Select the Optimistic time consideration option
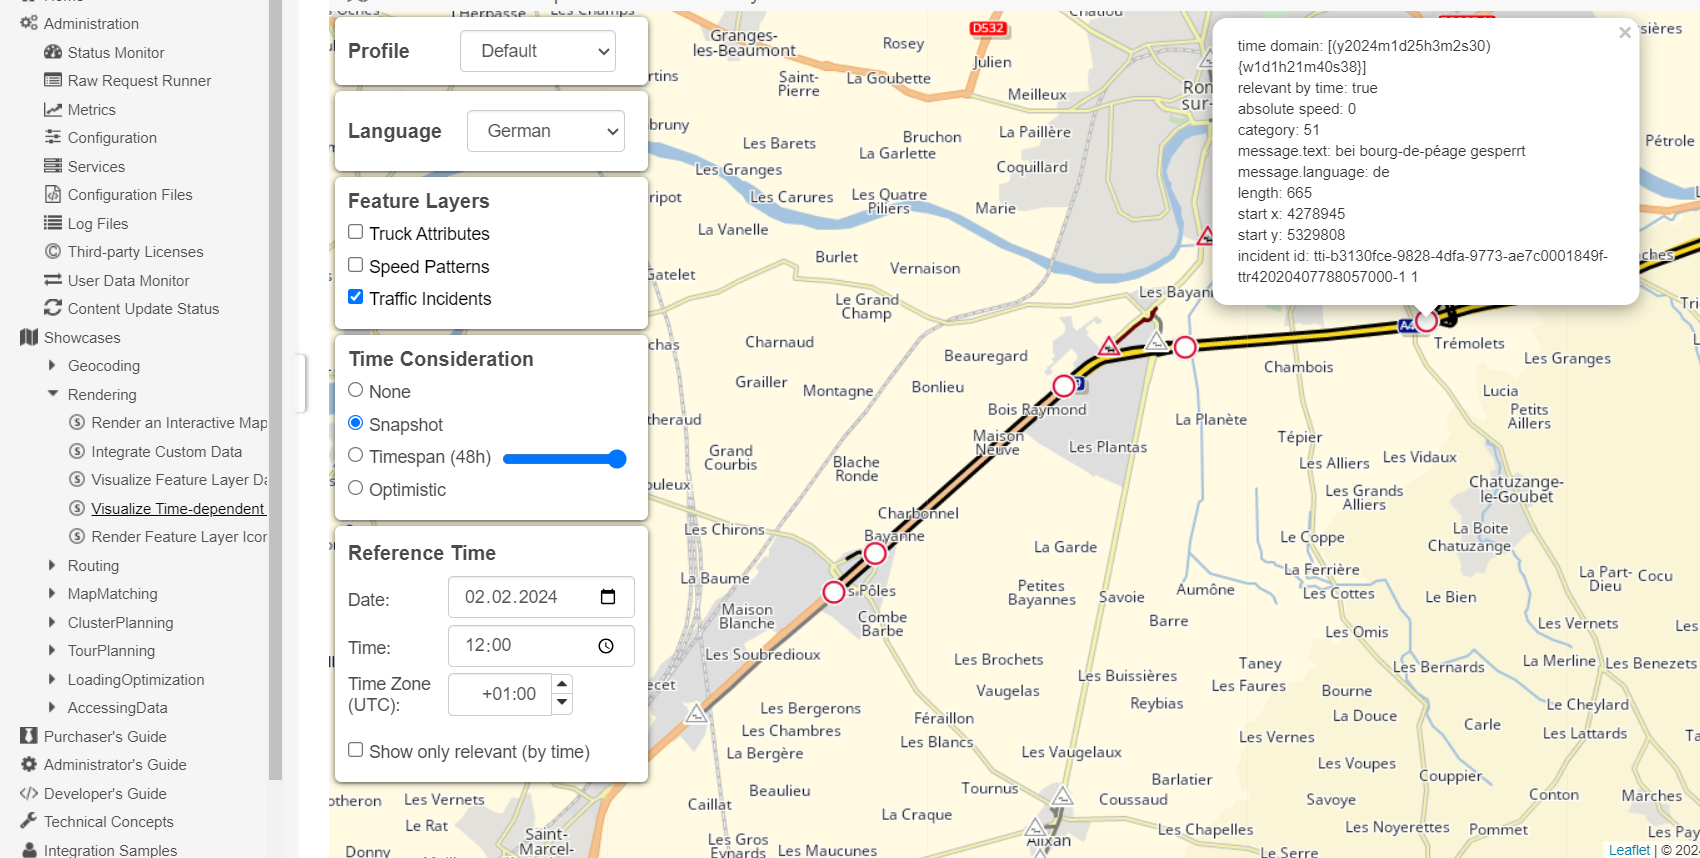The height and width of the screenshot is (858, 1700). 355,488
